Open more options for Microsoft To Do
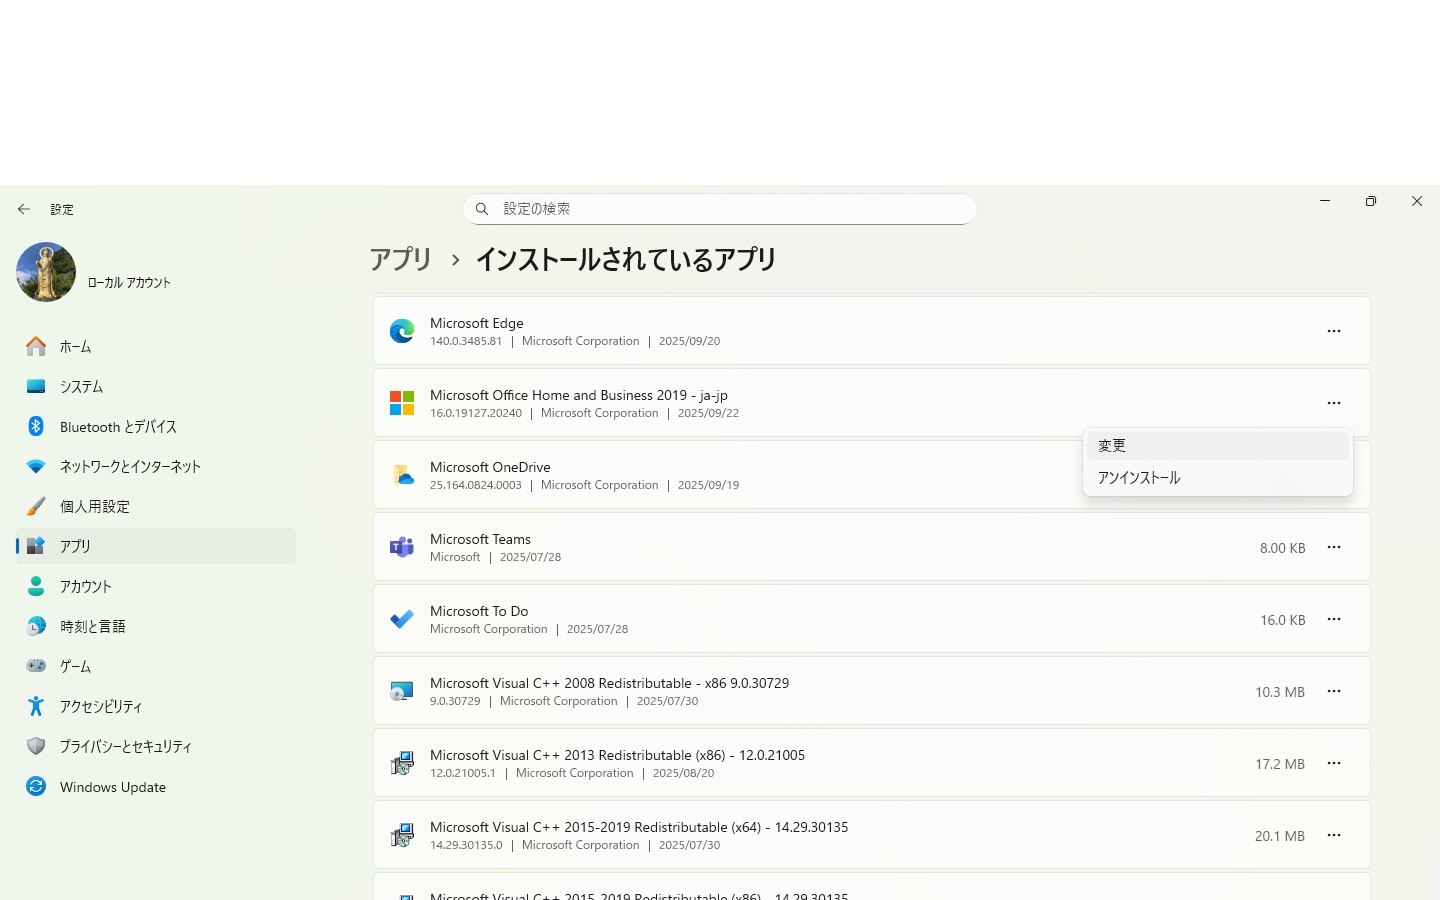Screen dimensions: 1440x900 1334,619
